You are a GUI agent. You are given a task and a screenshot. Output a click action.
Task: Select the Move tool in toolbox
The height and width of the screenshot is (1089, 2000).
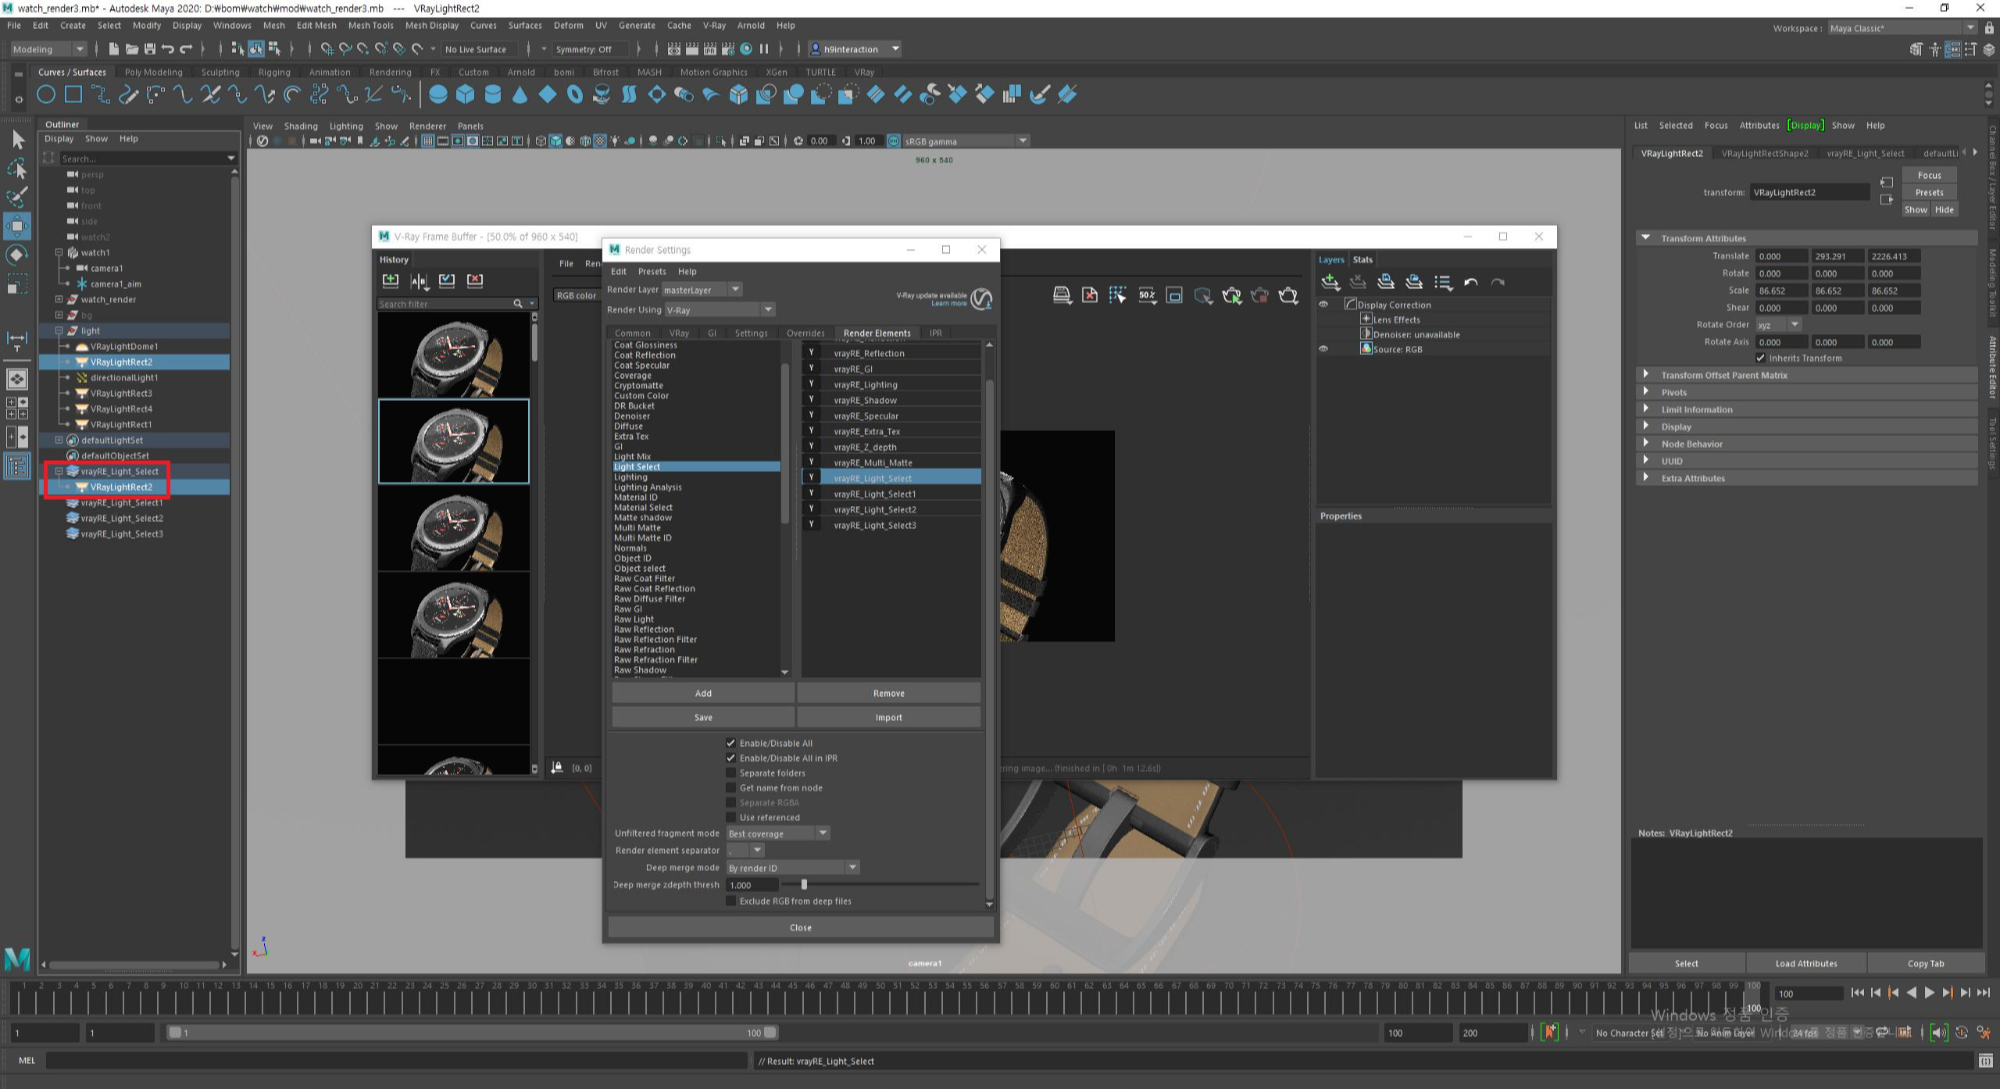pos(17,226)
